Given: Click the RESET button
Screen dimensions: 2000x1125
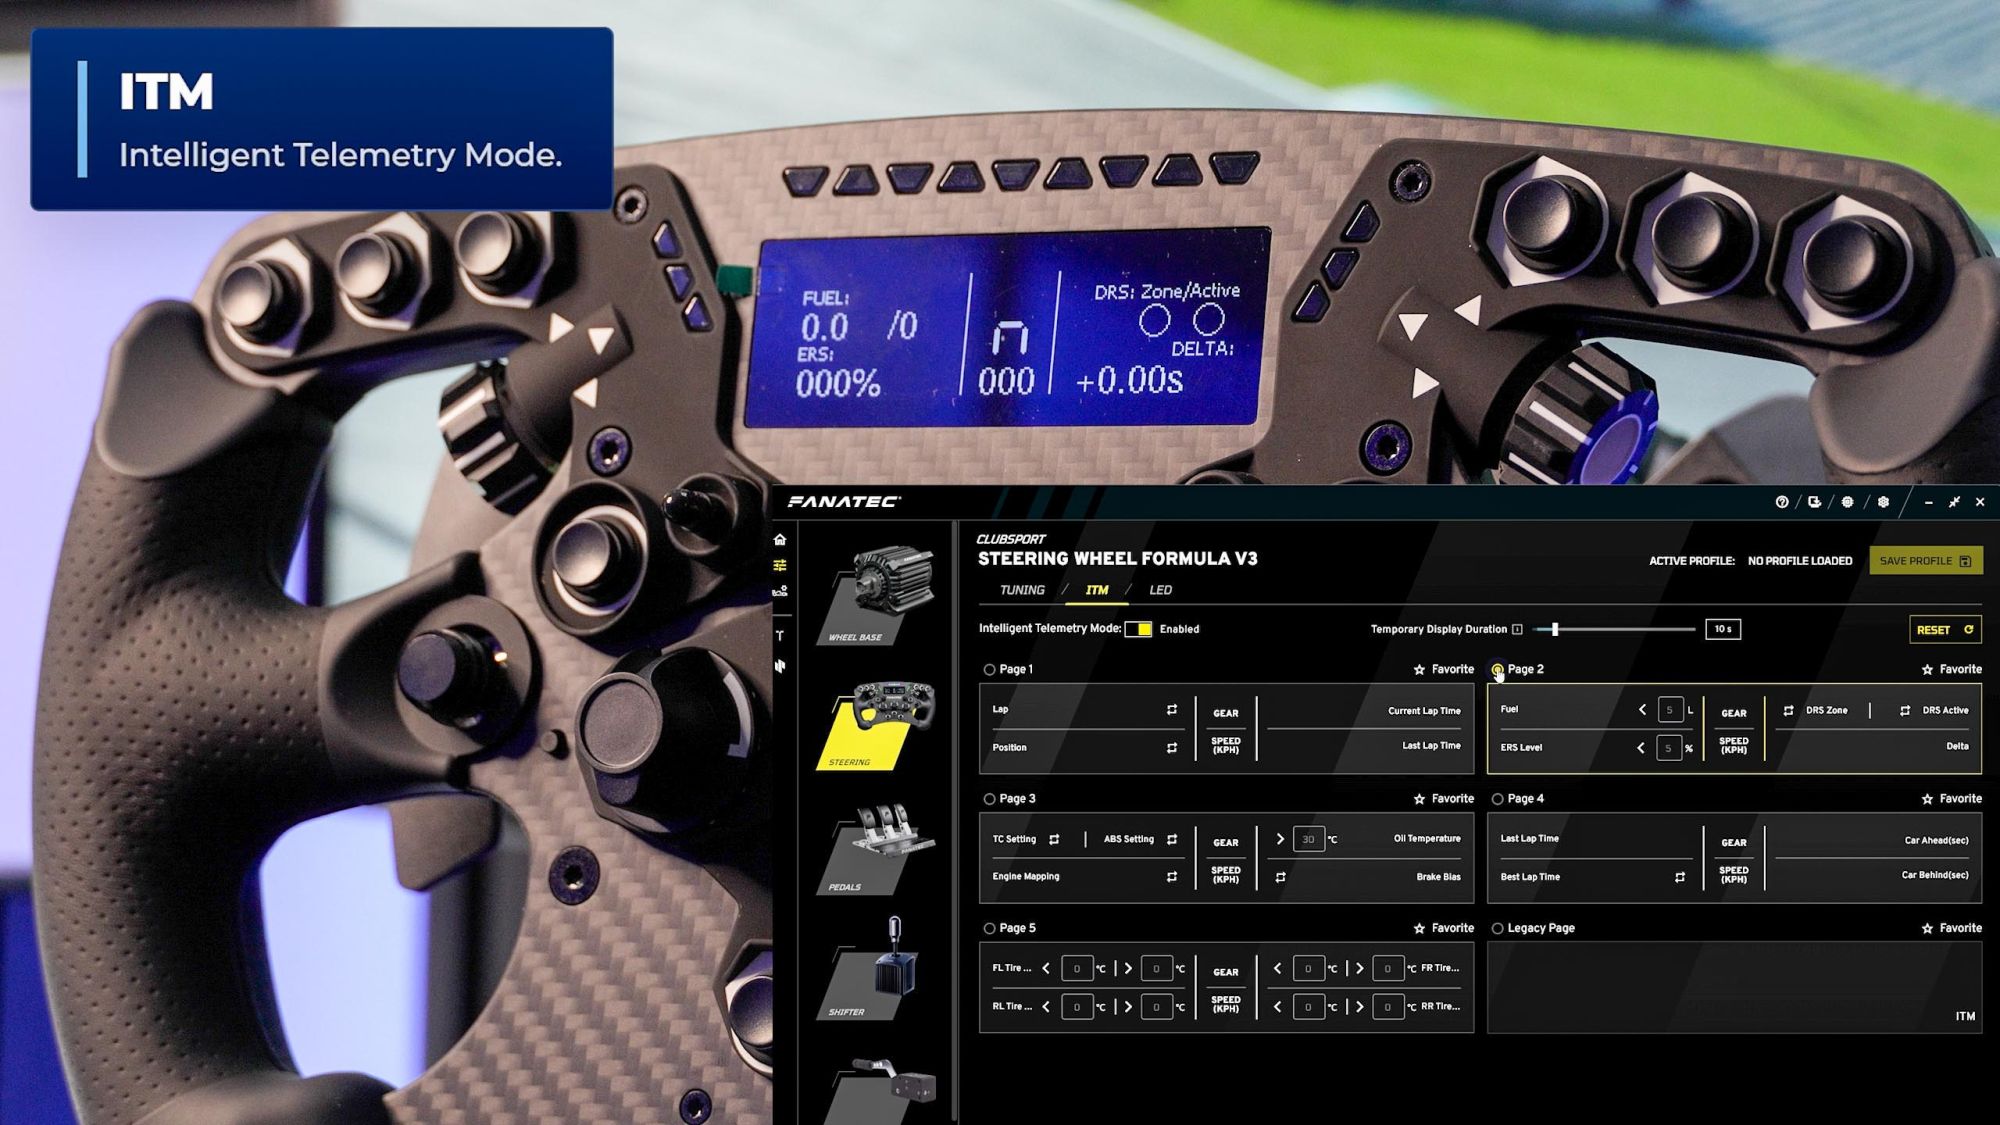Looking at the screenshot, I should (1943, 630).
